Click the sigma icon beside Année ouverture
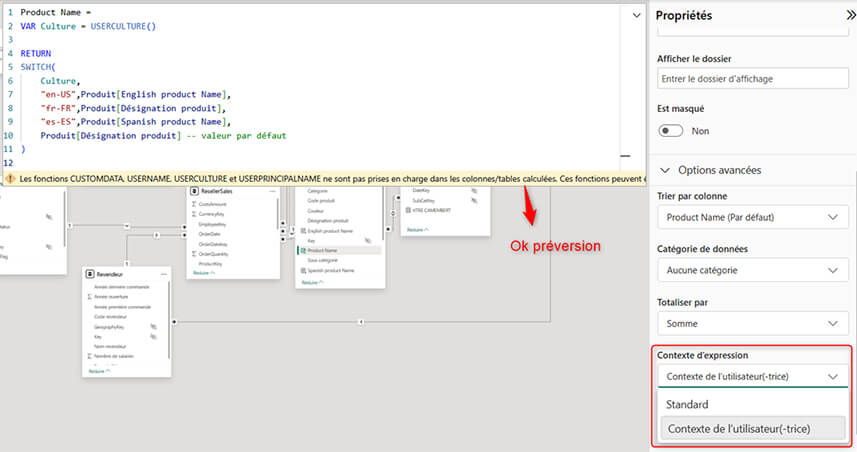 click(90, 297)
